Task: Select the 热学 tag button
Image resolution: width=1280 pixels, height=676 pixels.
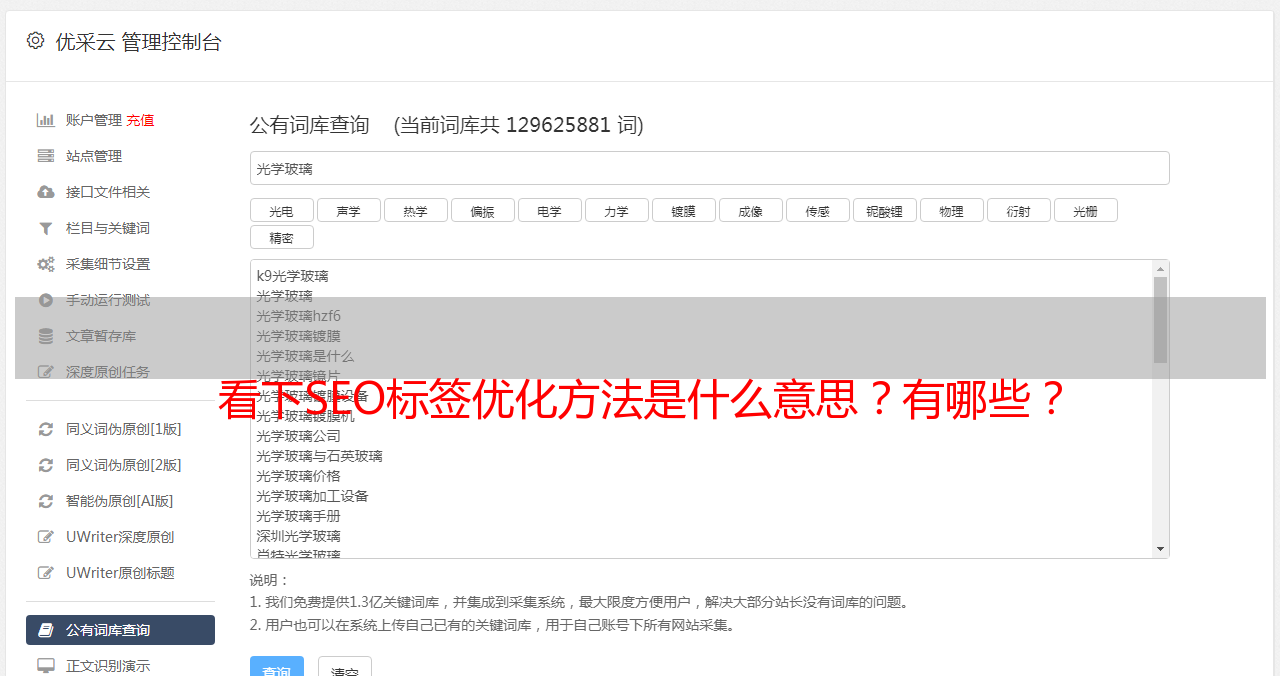Action: click(415, 210)
